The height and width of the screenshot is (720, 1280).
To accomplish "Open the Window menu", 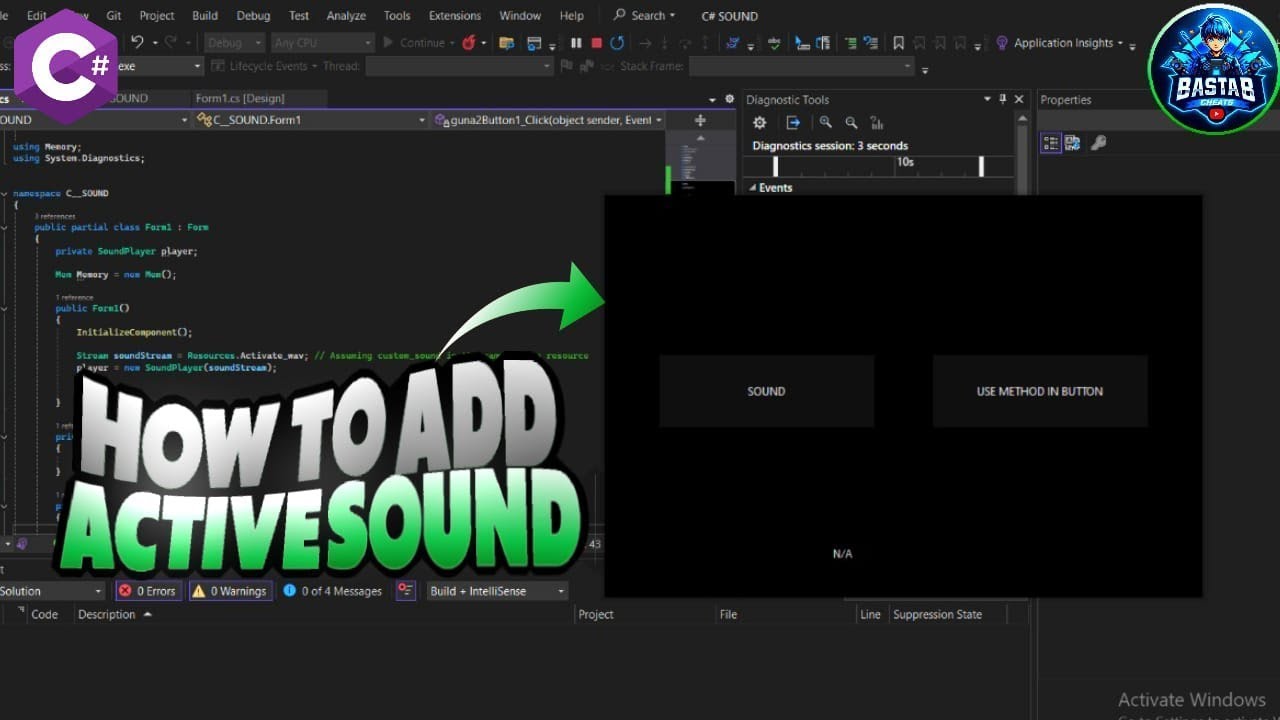I will 520,15.
